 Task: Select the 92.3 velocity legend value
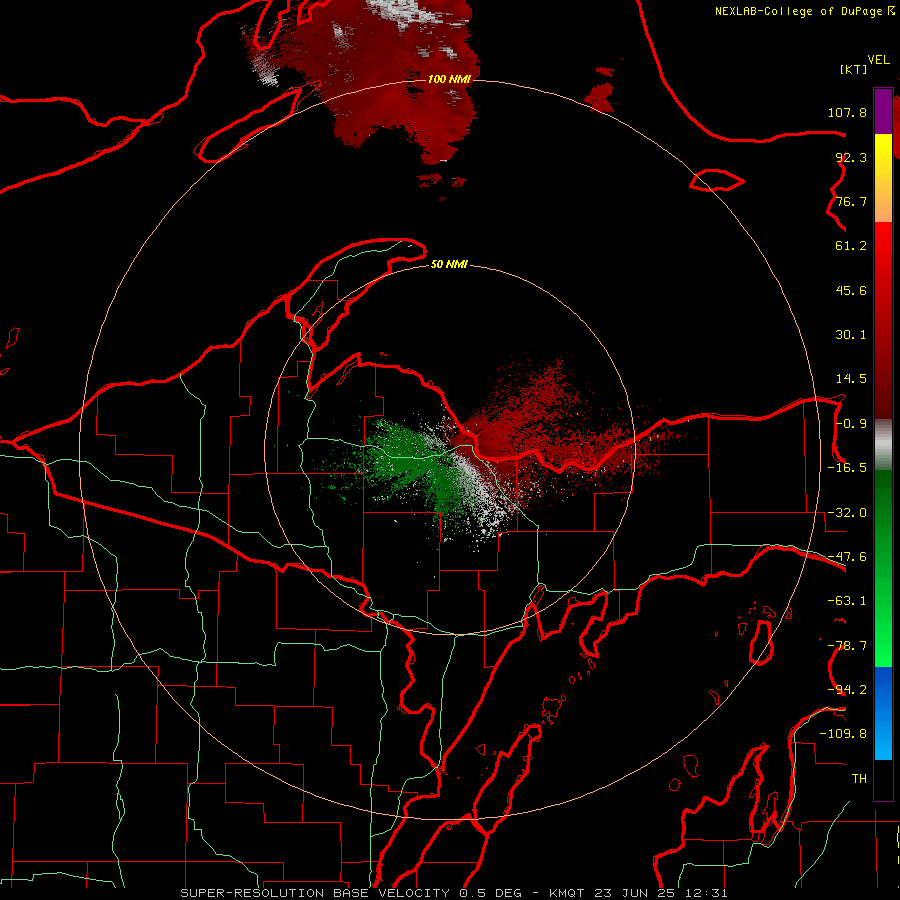(x=851, y=157)
